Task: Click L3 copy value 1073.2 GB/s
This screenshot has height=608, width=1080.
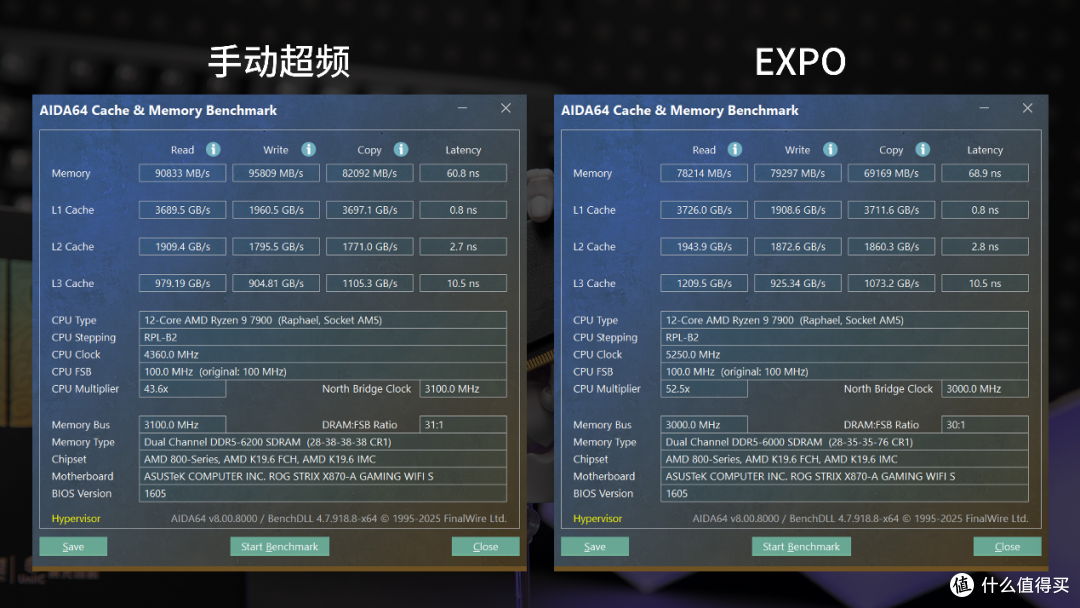Action: point(891,283)
